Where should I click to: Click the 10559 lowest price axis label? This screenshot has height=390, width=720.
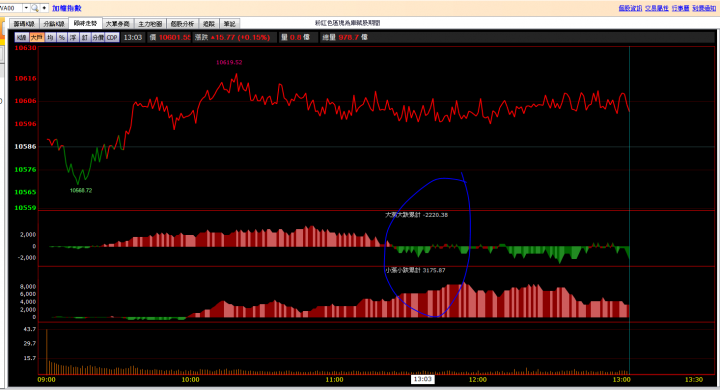click(25, 208)
